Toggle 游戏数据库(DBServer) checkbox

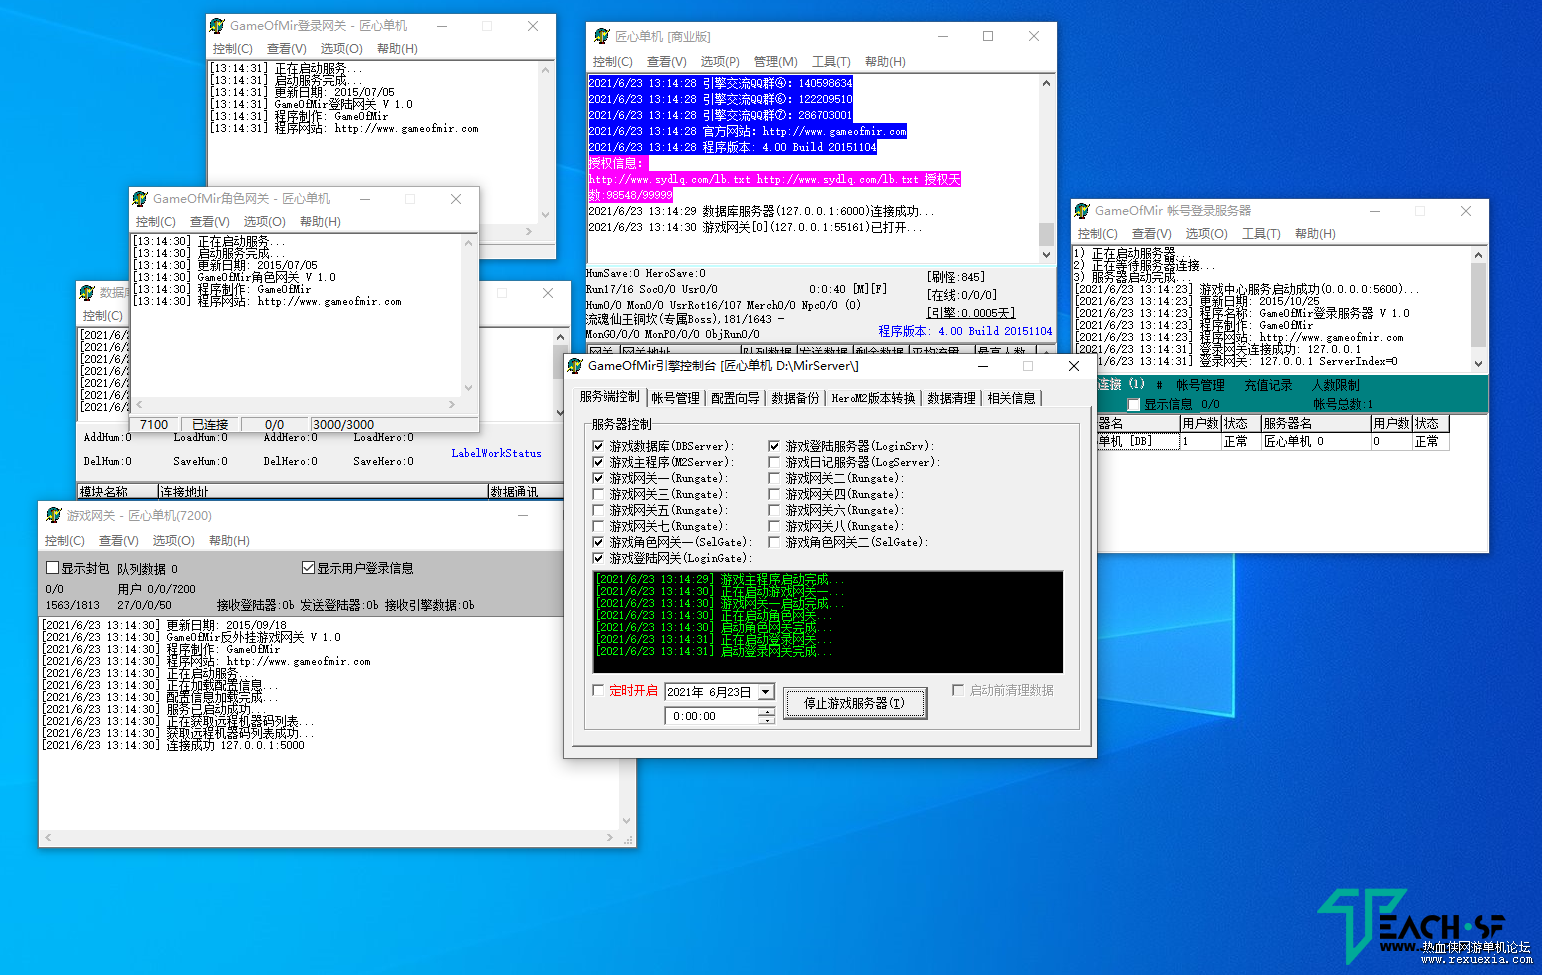tap(598, 446)
